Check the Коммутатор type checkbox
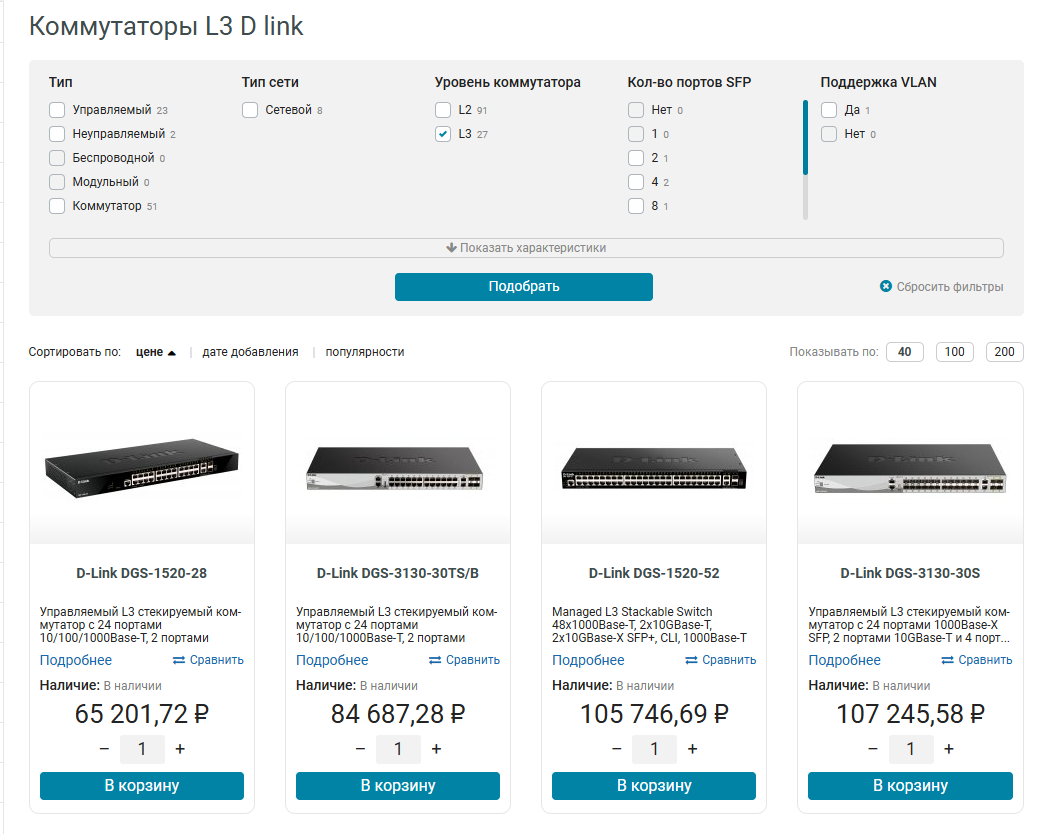 (x=57, y=206)
